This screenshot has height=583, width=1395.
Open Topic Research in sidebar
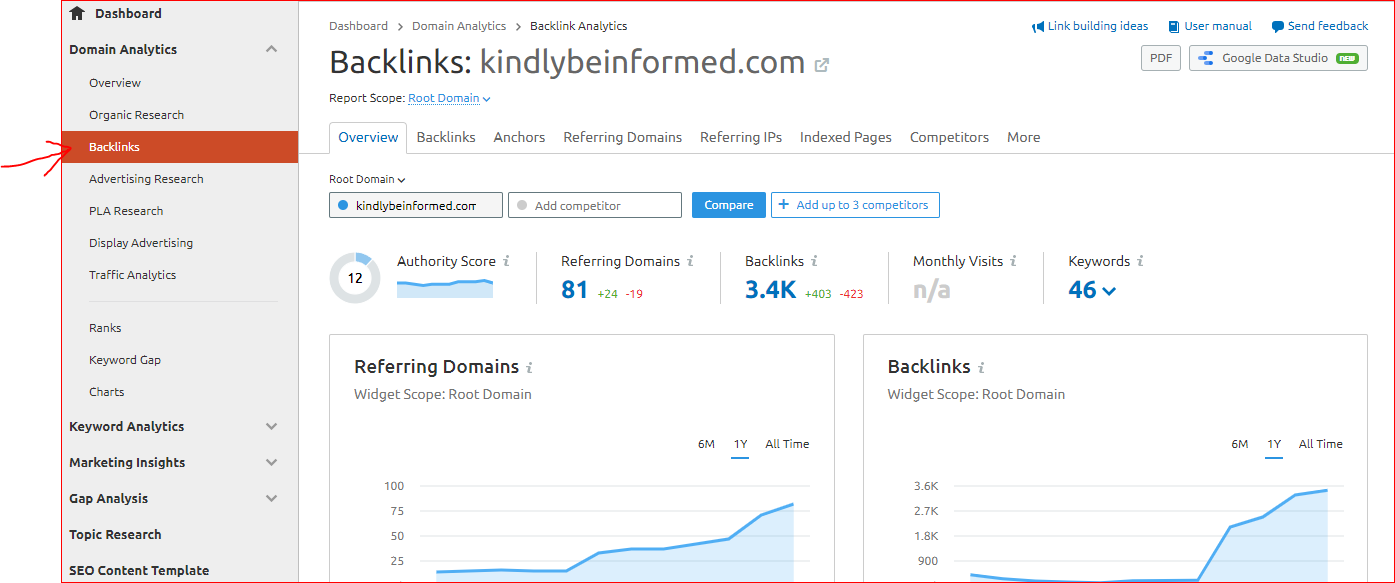click(115, 534)
